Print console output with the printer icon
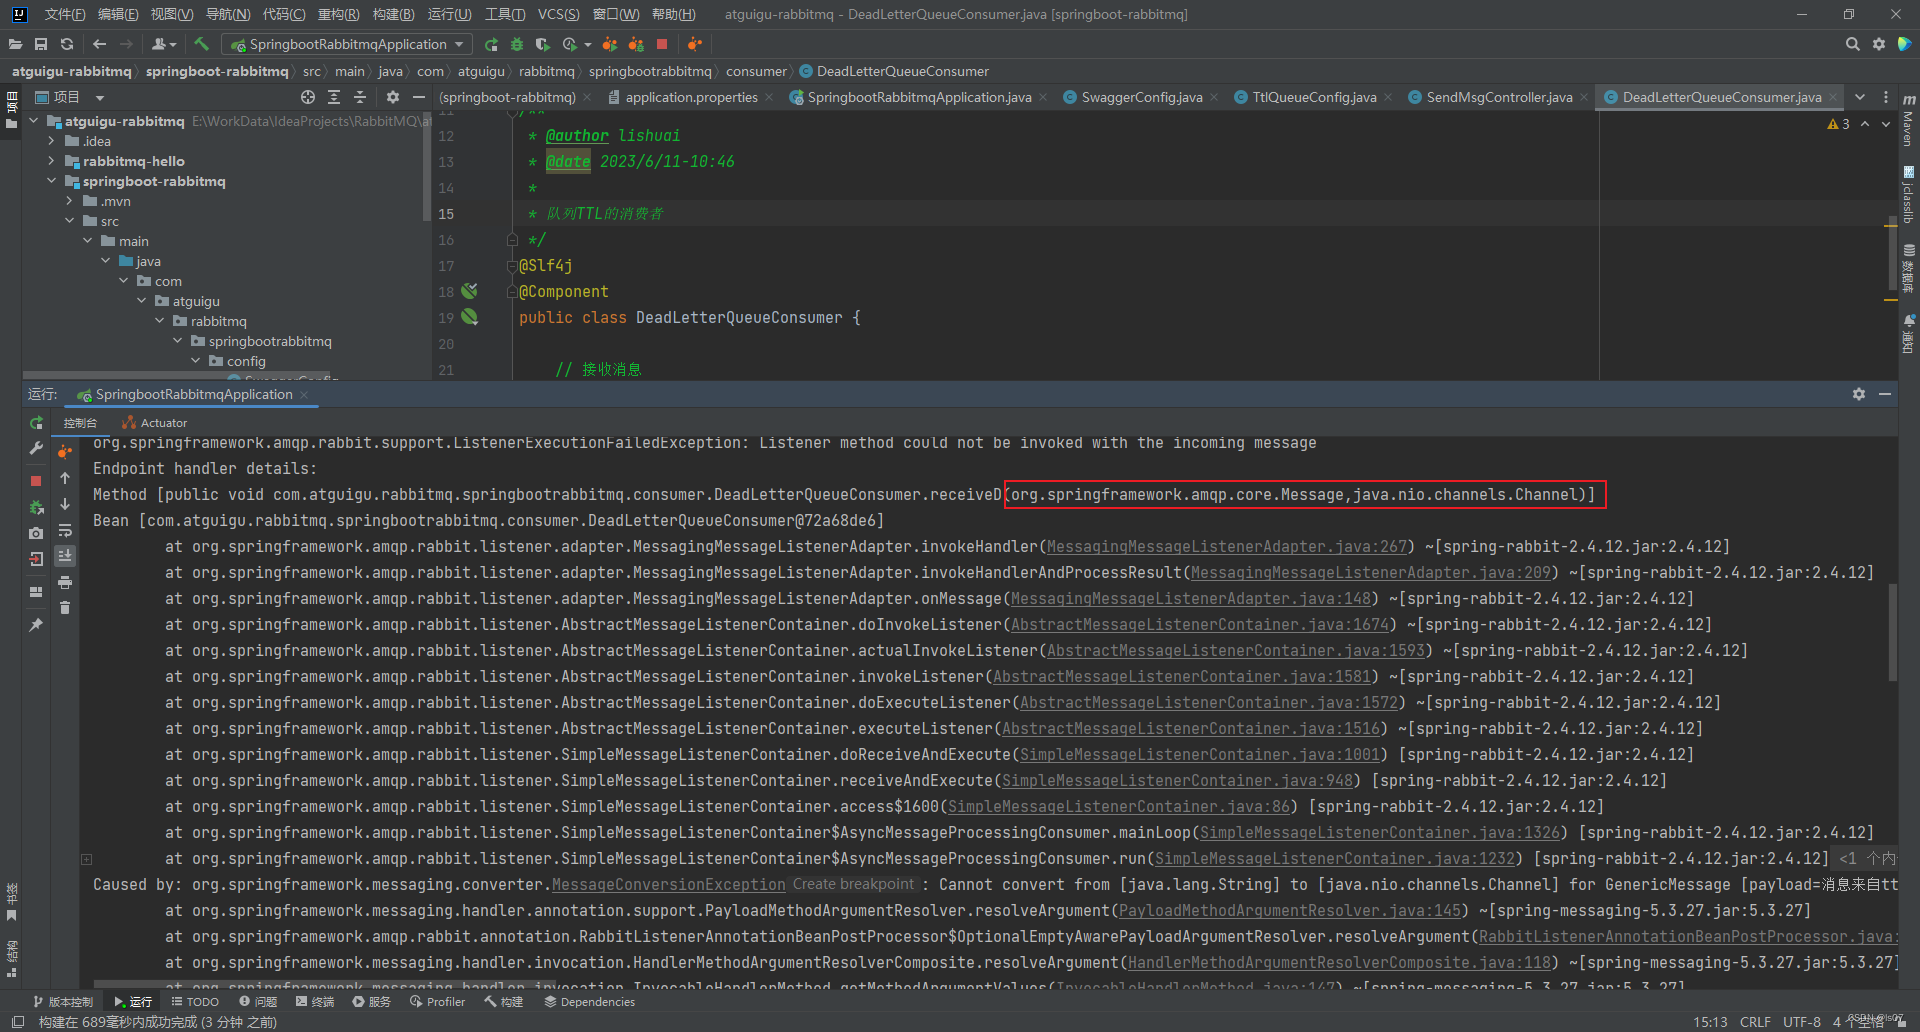 click(65, 582)
